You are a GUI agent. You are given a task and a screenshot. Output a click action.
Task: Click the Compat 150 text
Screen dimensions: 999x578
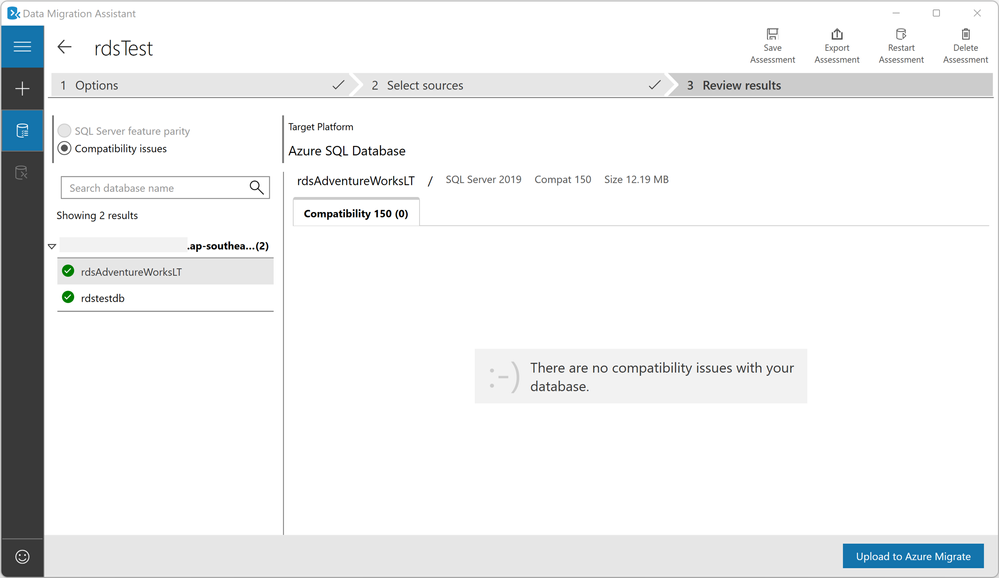pos(563,180)
